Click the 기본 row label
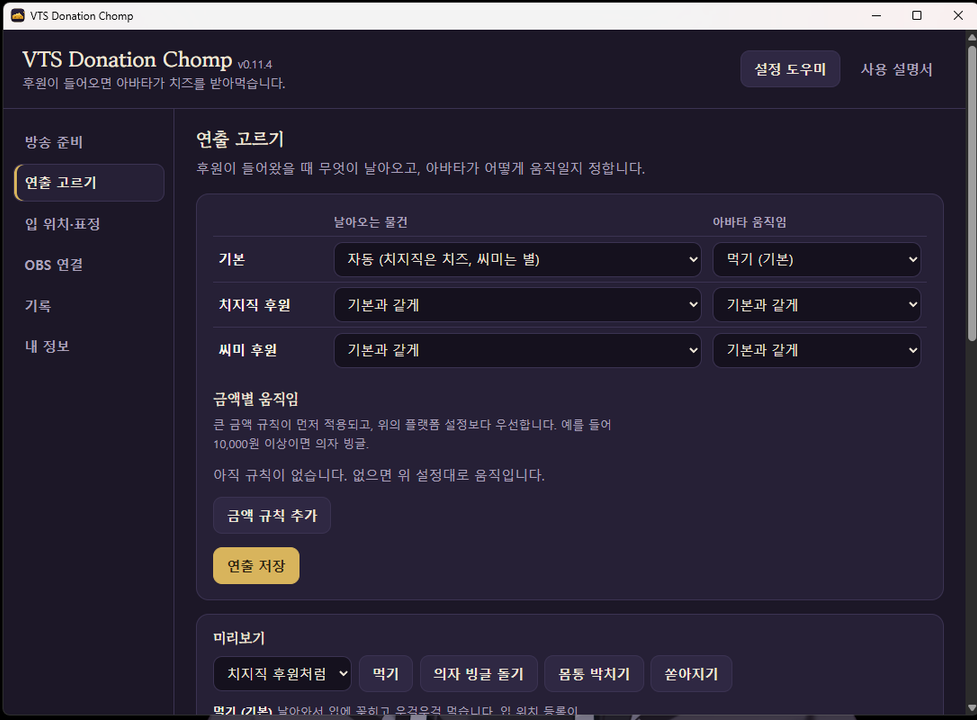Image resolution: width=977 pixels, height=720 pixels. coord(232,259)
